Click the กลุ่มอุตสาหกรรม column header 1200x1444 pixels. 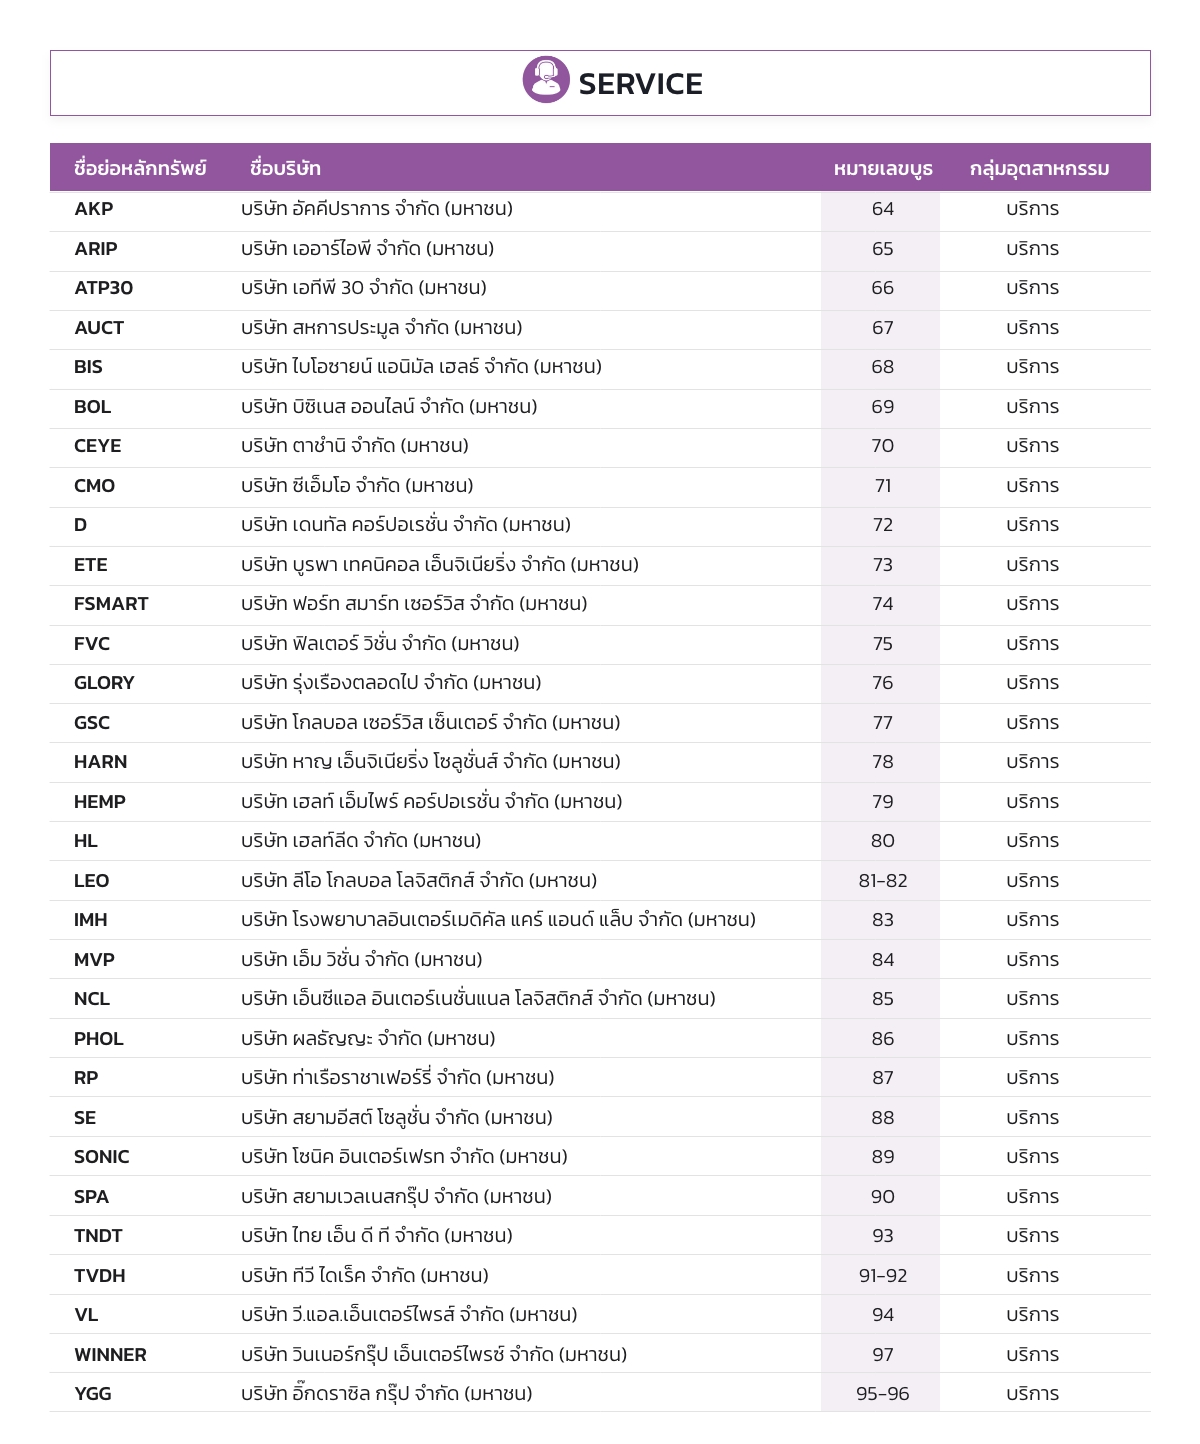[x=1039, y=168]
